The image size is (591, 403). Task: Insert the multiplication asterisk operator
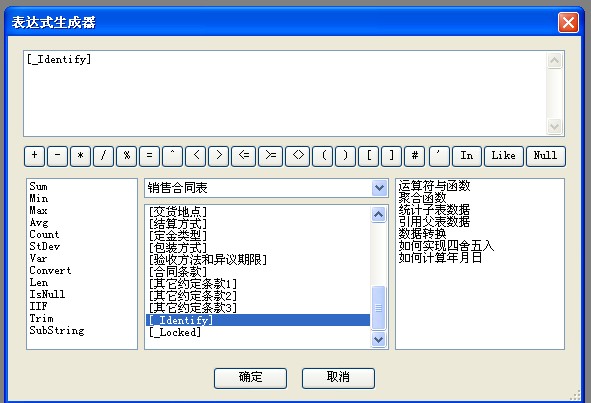coord(81,156)
